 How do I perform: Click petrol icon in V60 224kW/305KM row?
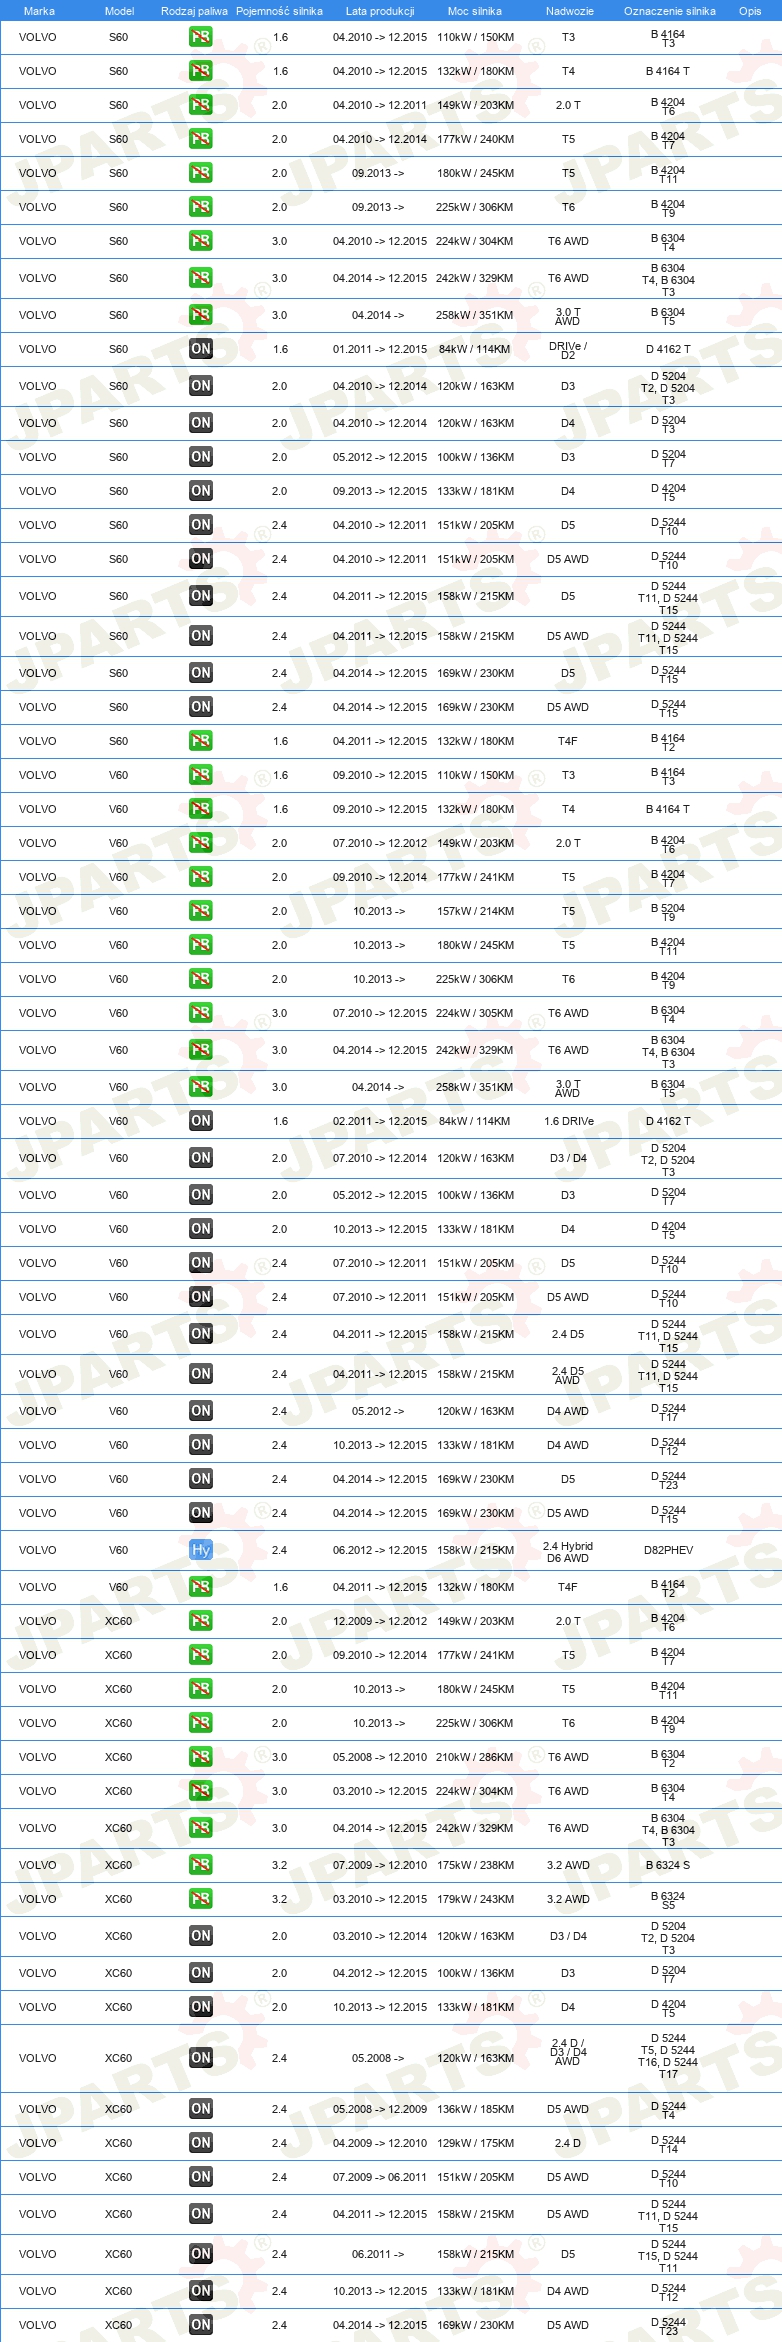click(x=200, y=1013)
